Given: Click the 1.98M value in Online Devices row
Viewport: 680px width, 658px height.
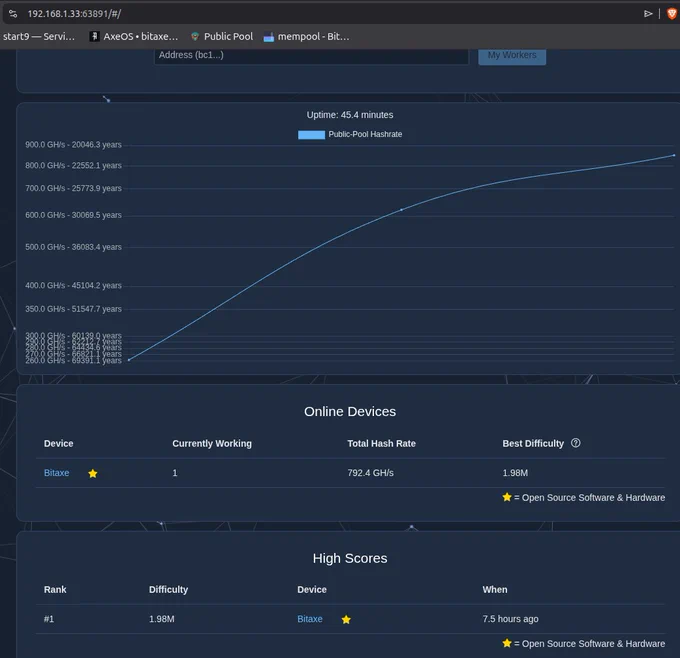Looking at the screenshot, I should (x=515, y=473).
